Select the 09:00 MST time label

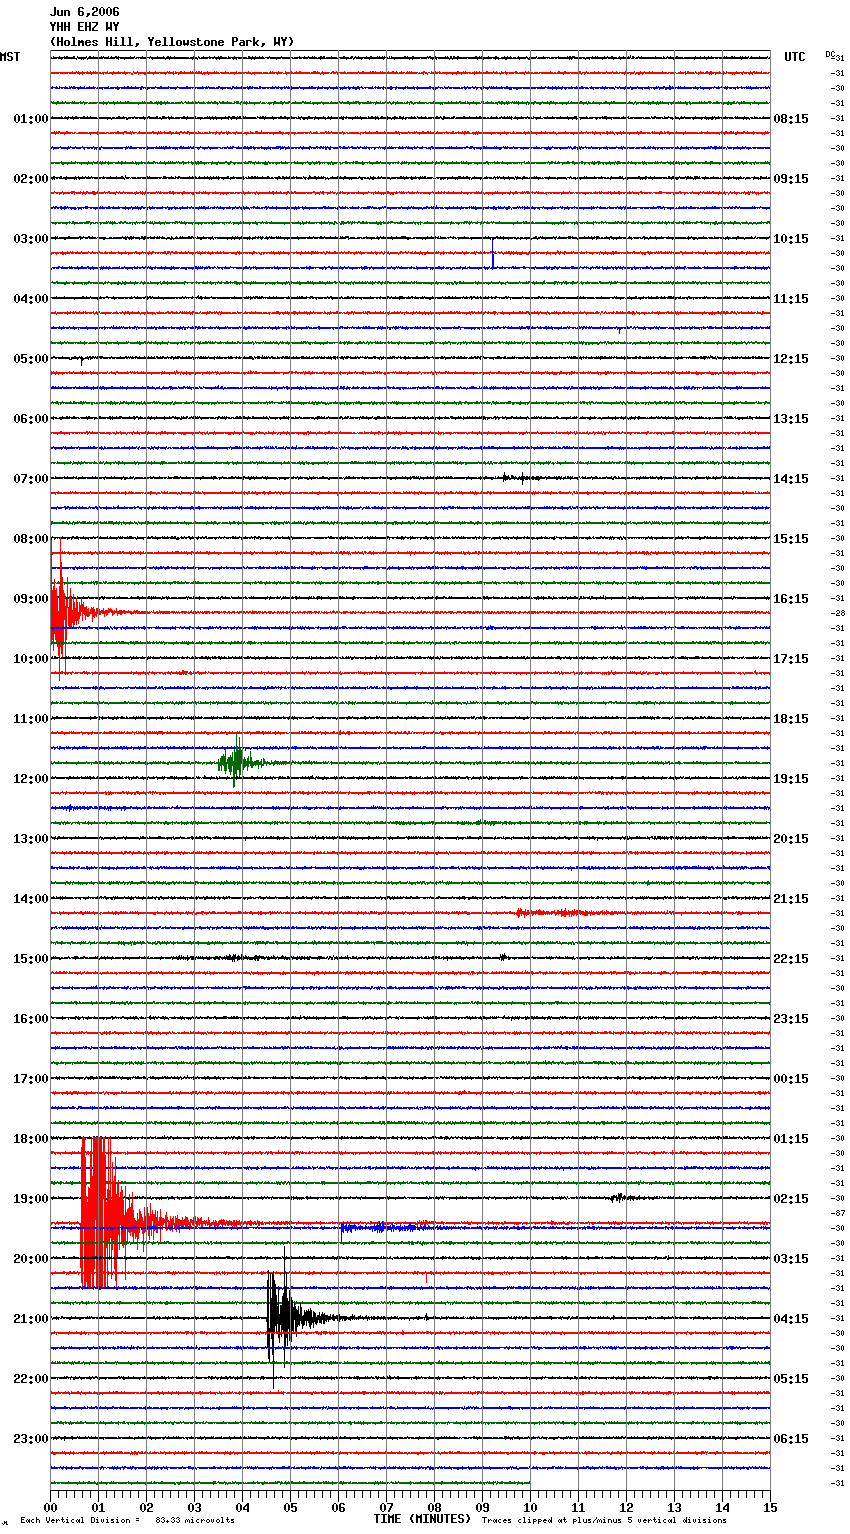coord(30,599)
